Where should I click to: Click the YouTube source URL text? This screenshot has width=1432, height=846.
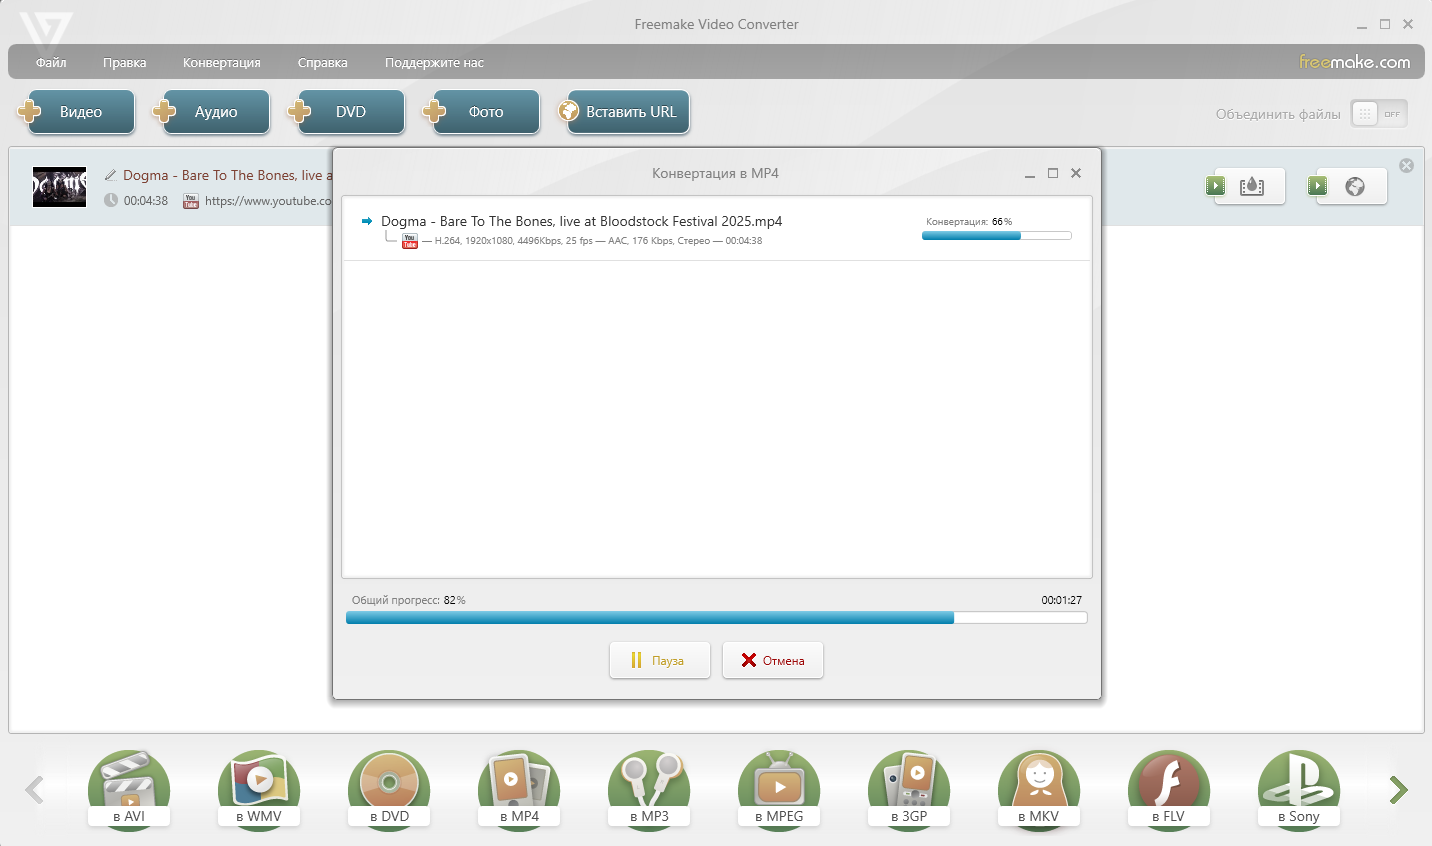point(268,201)
